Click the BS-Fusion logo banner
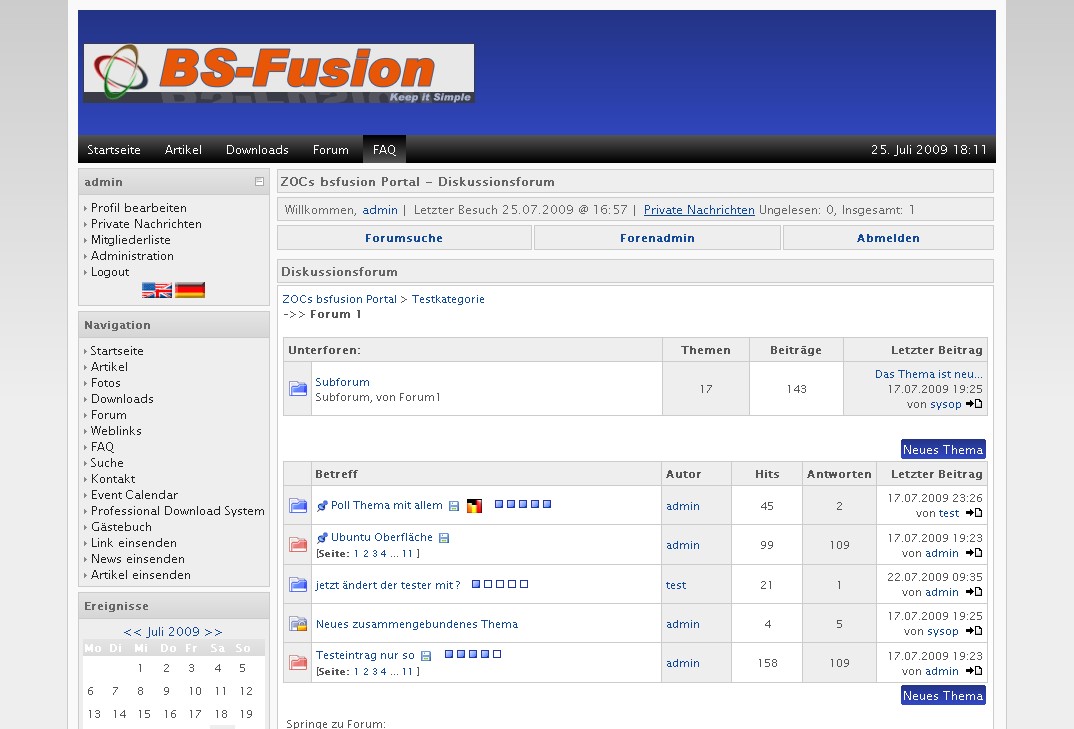1074x729 pixels. (279, 74)
